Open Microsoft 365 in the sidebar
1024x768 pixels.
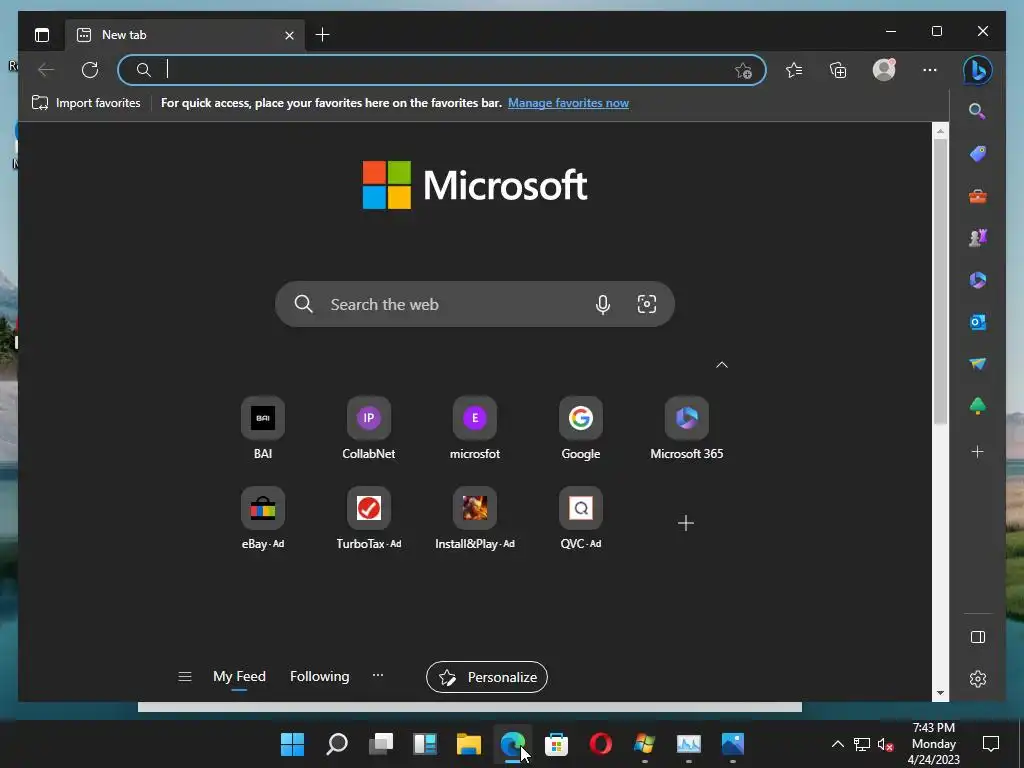[x=978, y=280]
